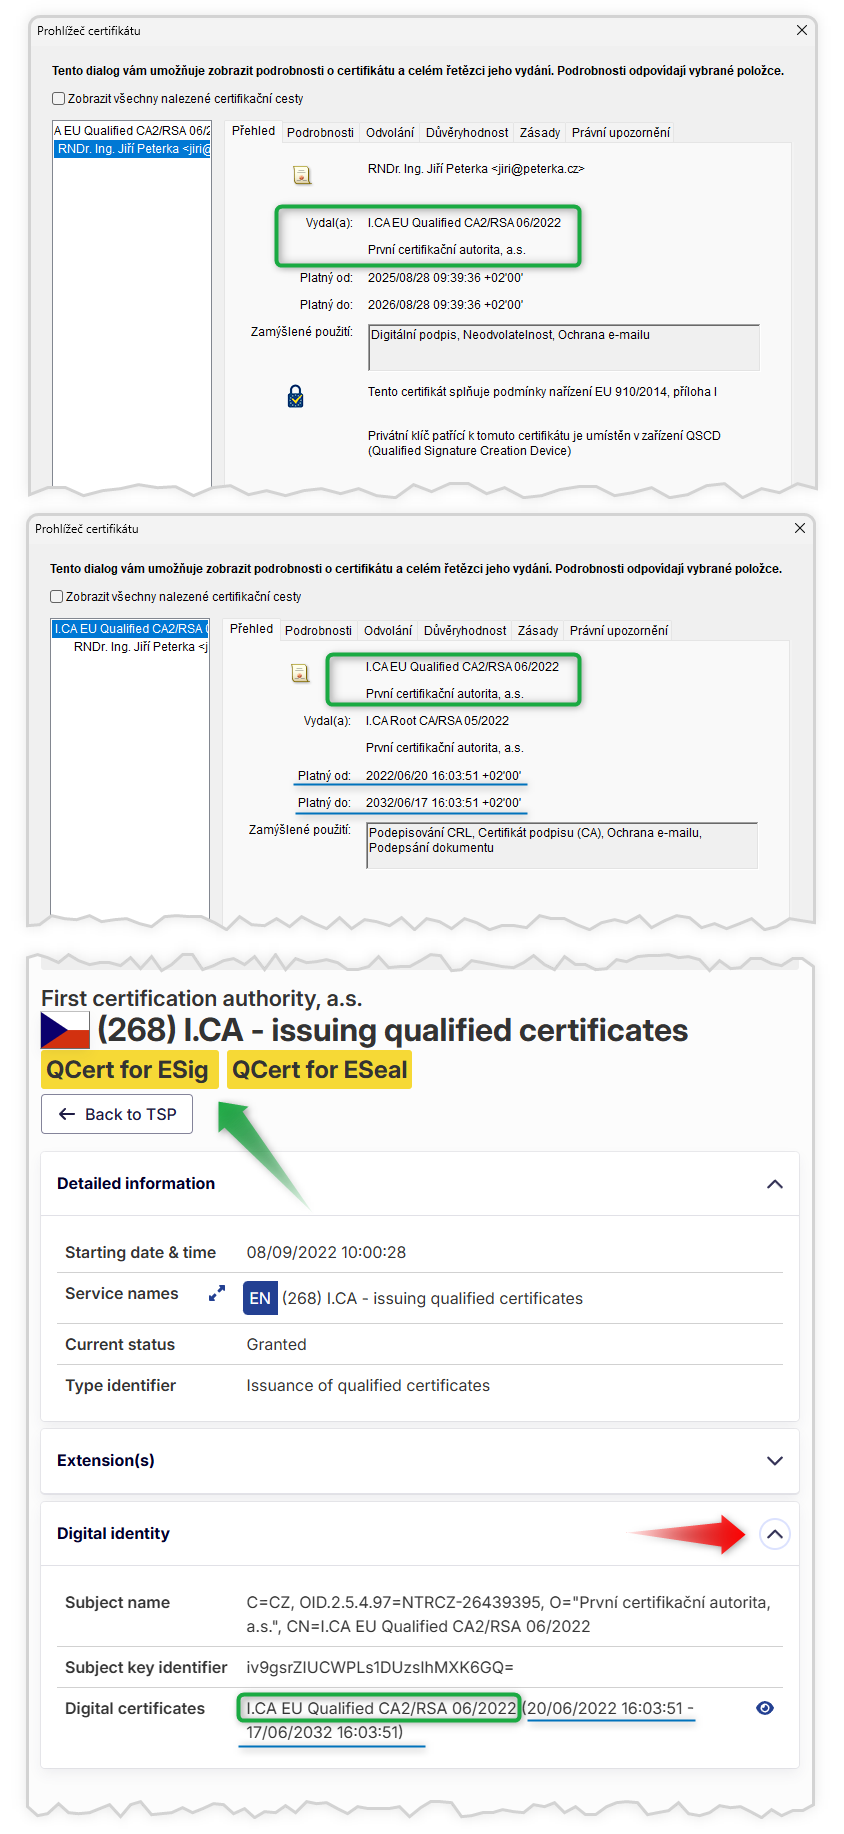Image resolution: width=844 pixels, height=1834 pixels.
Task: Click 'First certification authority, a.s.' heading
Action: tap(201, 998)
